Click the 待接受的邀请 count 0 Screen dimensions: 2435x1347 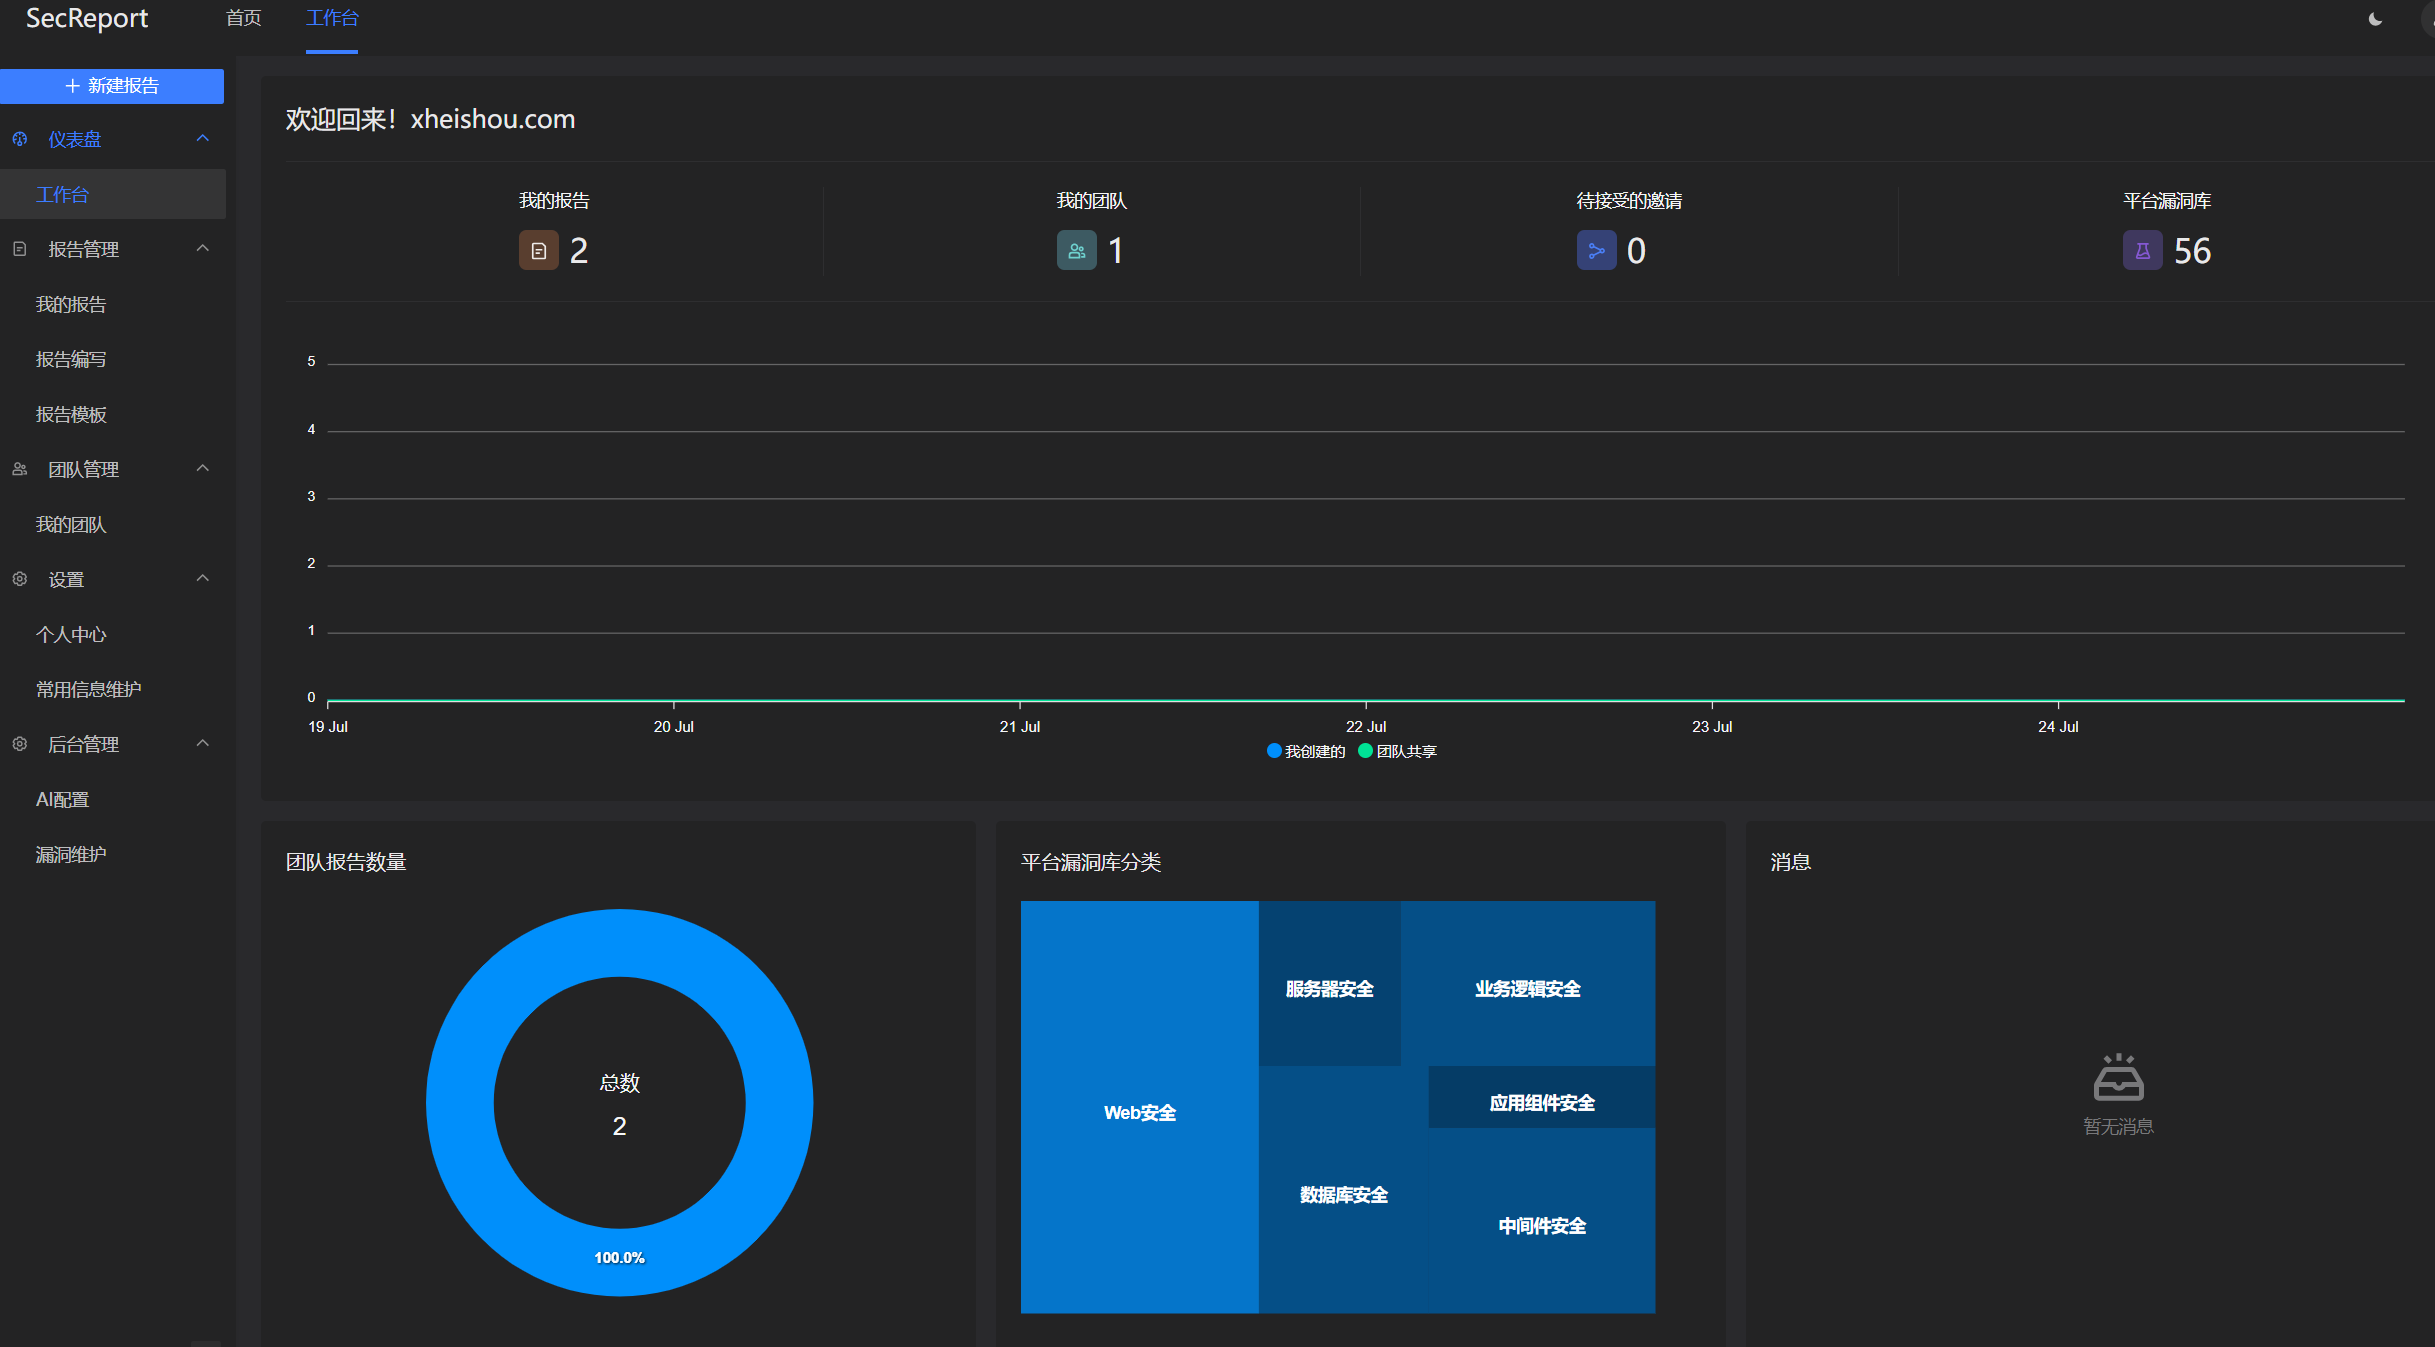1636,250
